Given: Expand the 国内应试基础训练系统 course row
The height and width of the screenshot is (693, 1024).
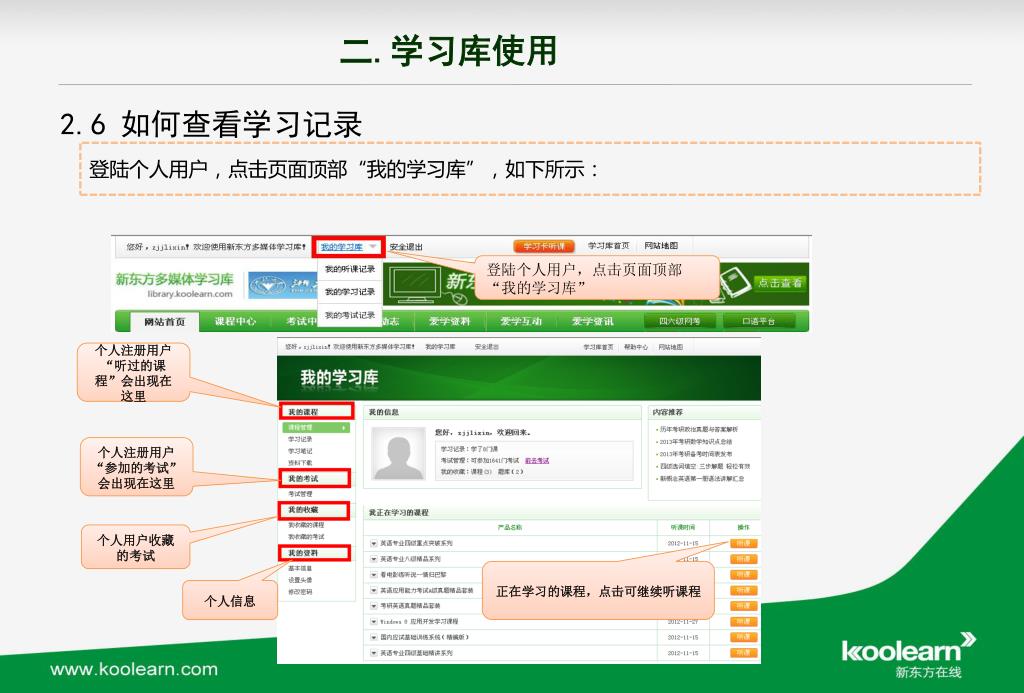Looking at the screenshot, I should [374, 637].
